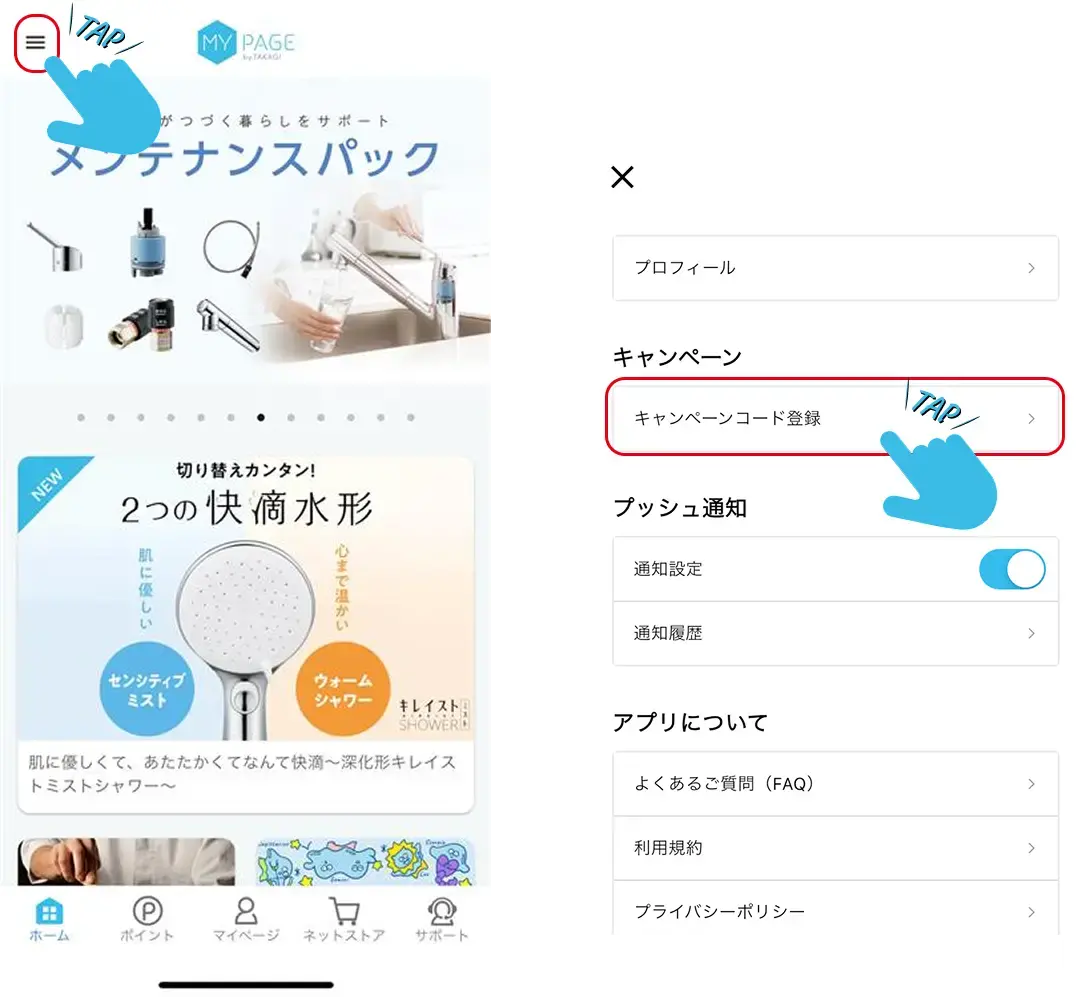The width and height of the screenshot is (1082, 997).
Task: Open the ポイント tab
Action: [147, 920]
